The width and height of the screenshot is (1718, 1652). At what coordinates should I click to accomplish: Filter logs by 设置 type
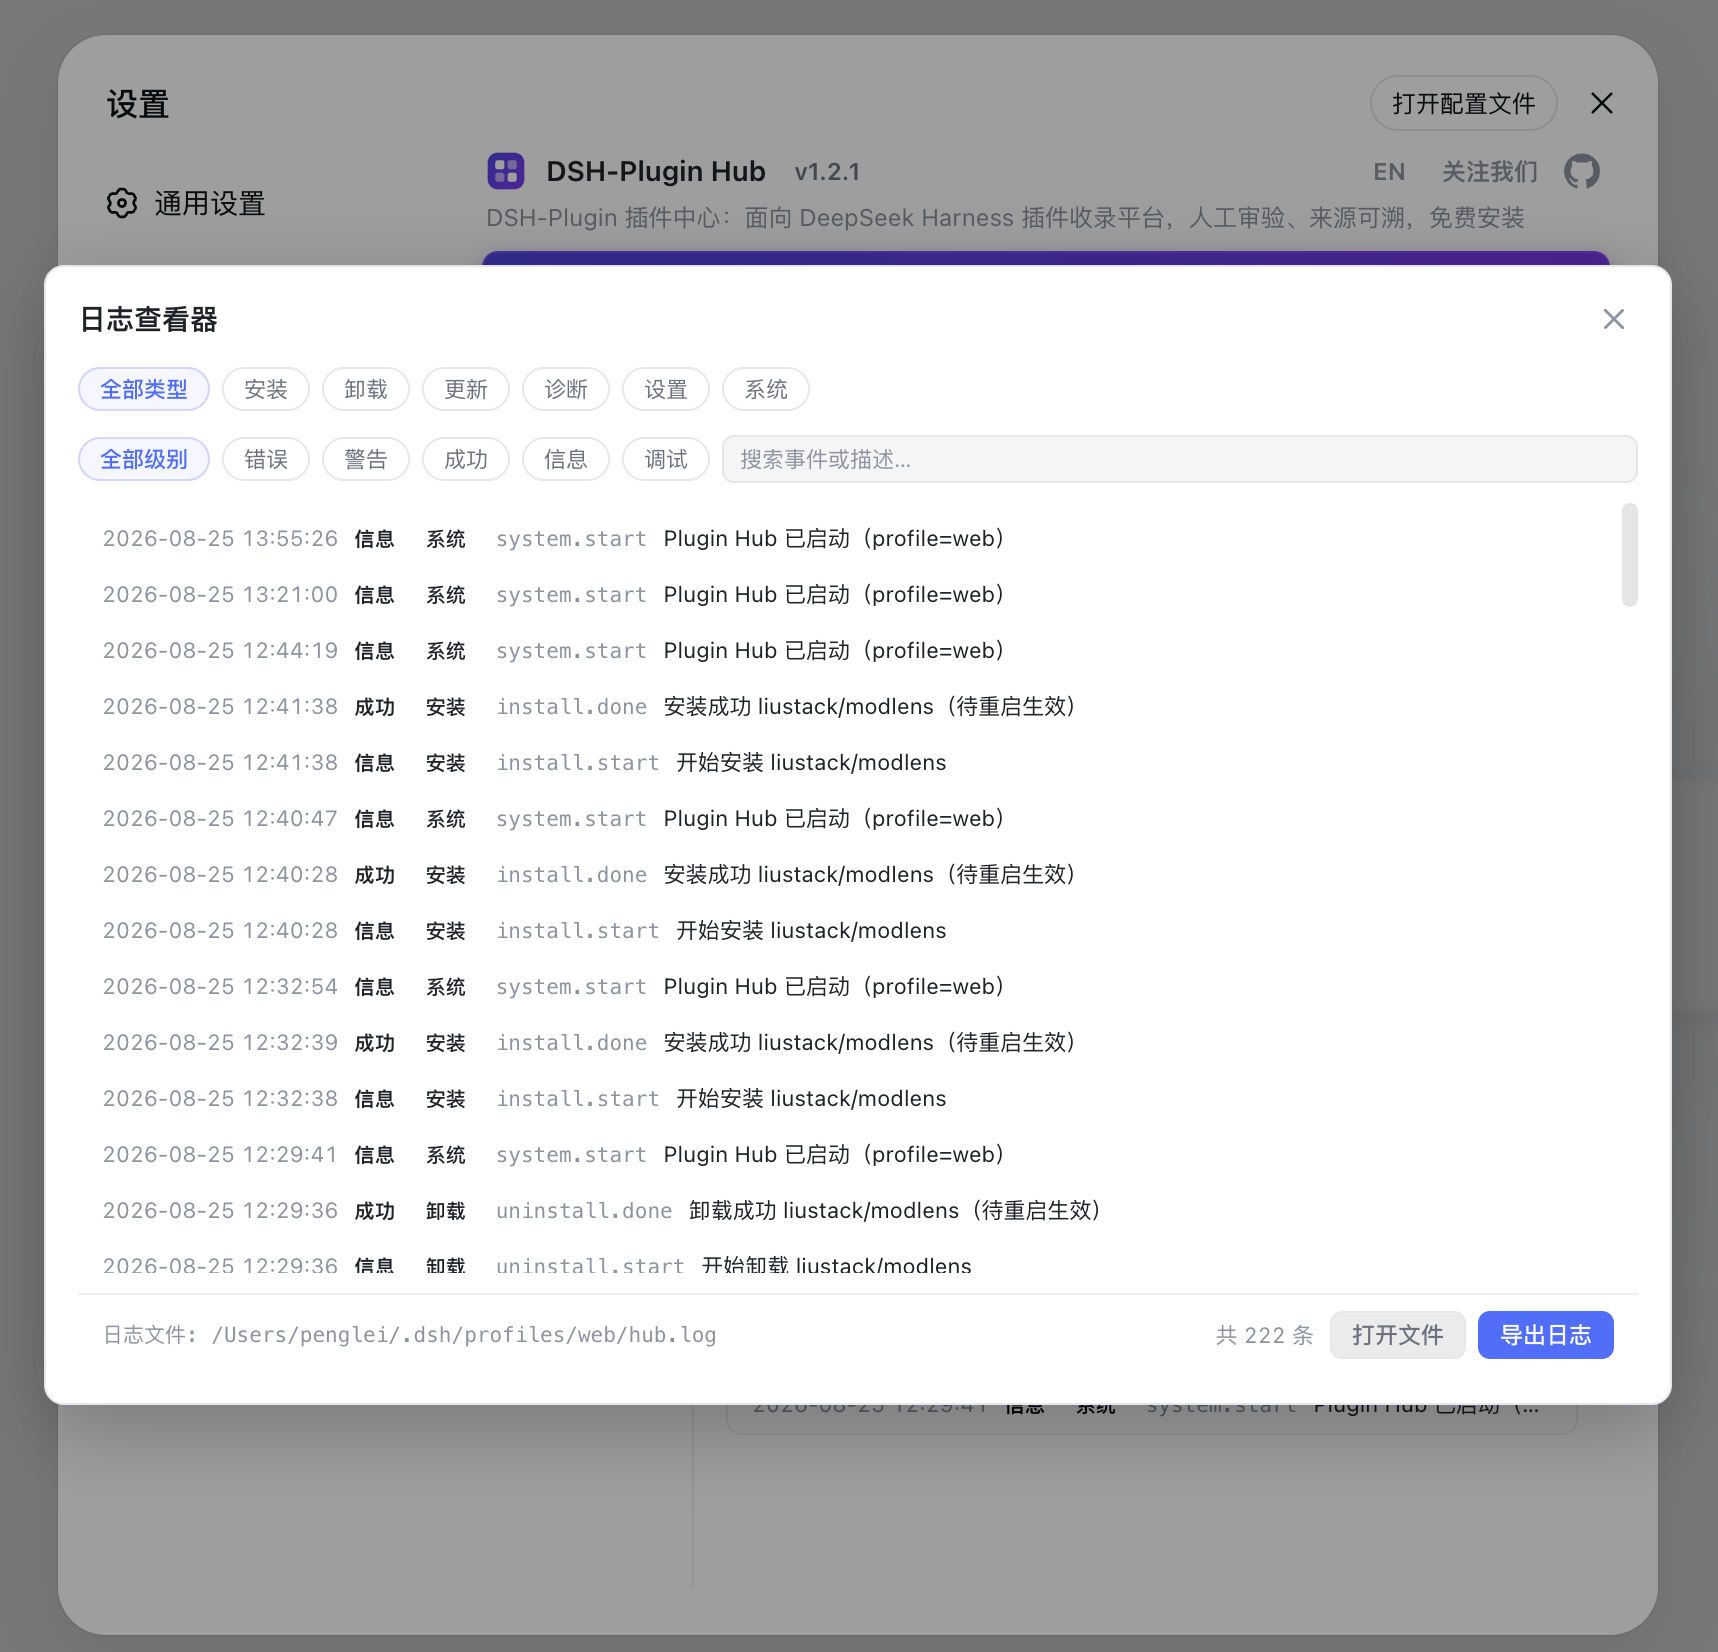[666, 389]
